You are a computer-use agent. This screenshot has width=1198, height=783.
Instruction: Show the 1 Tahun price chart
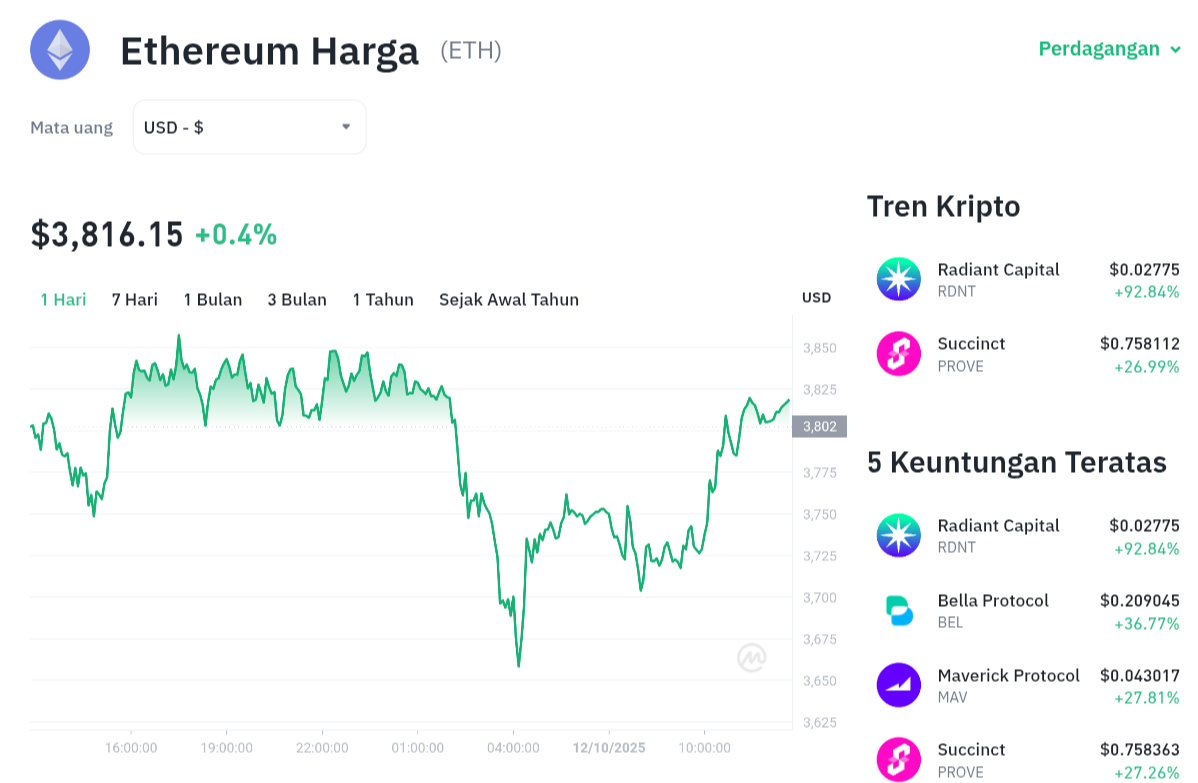(383, 299)
